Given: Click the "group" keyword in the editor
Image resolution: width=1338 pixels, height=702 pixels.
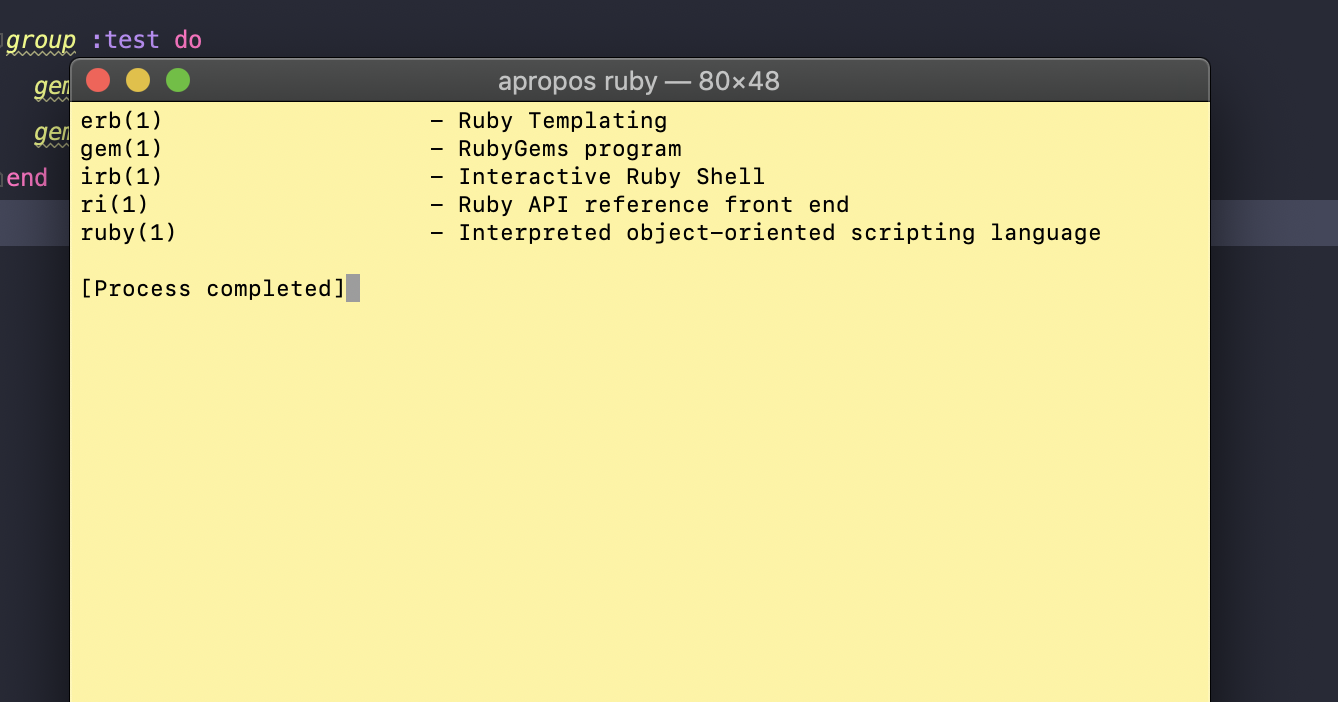Looking at the screenshot, I should pyautogui.click(x=41, y=40).
